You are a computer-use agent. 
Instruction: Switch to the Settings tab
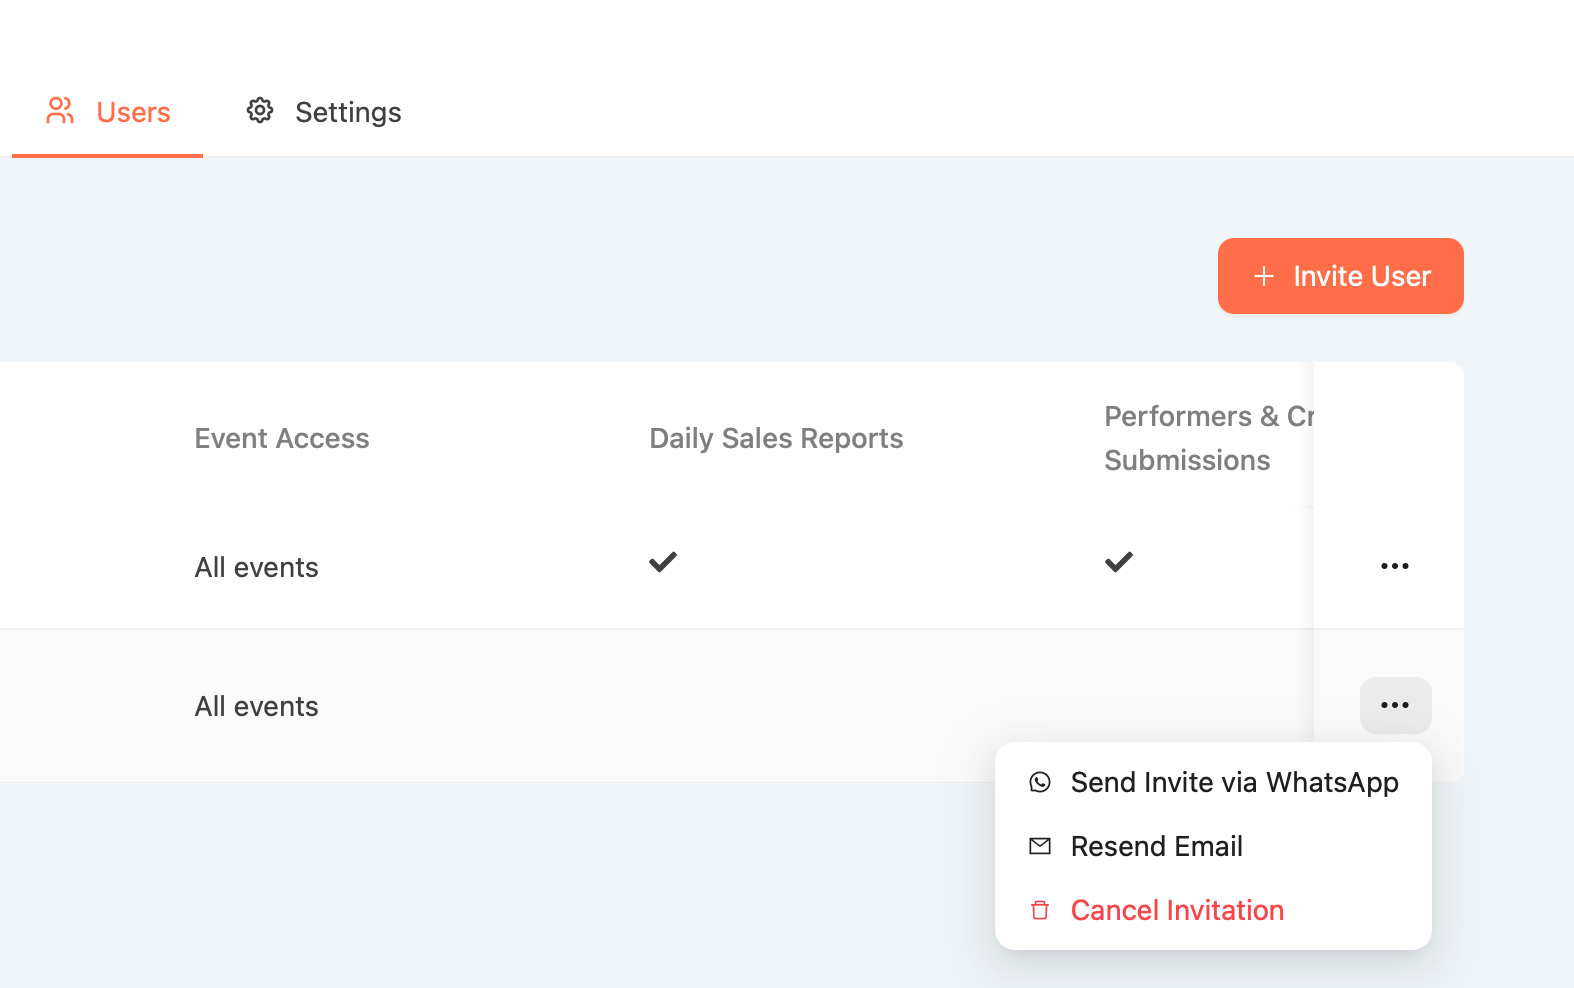[347, 112]
